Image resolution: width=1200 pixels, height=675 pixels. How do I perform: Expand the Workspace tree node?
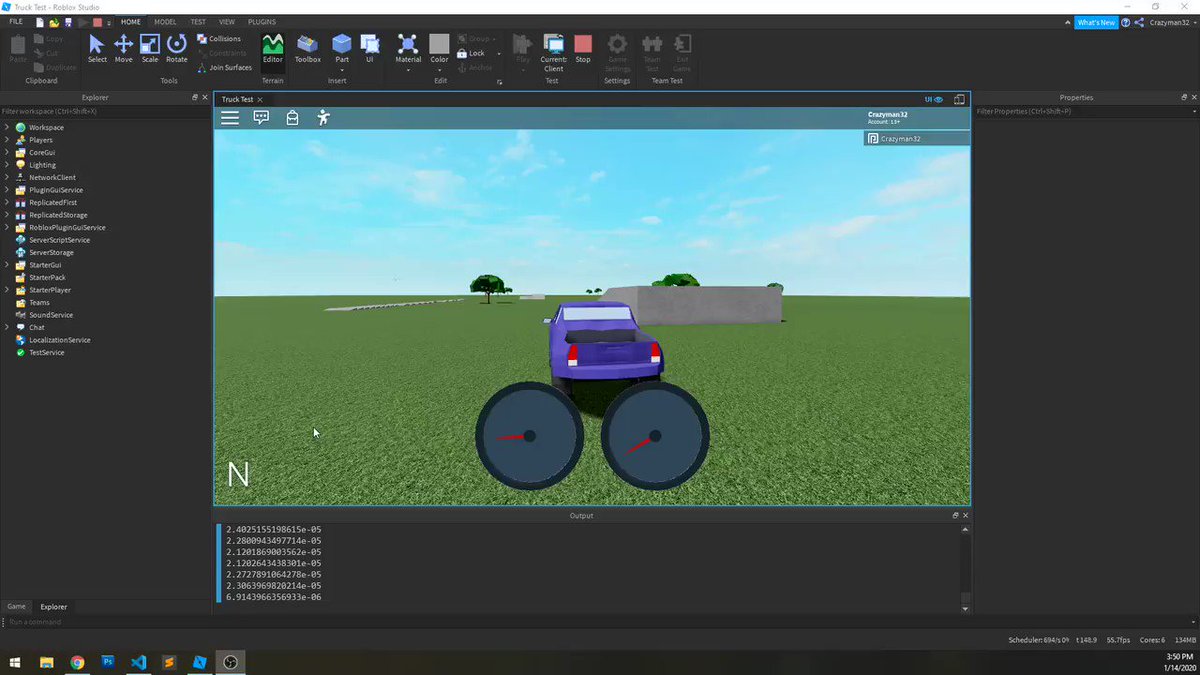tap(7, 128)
